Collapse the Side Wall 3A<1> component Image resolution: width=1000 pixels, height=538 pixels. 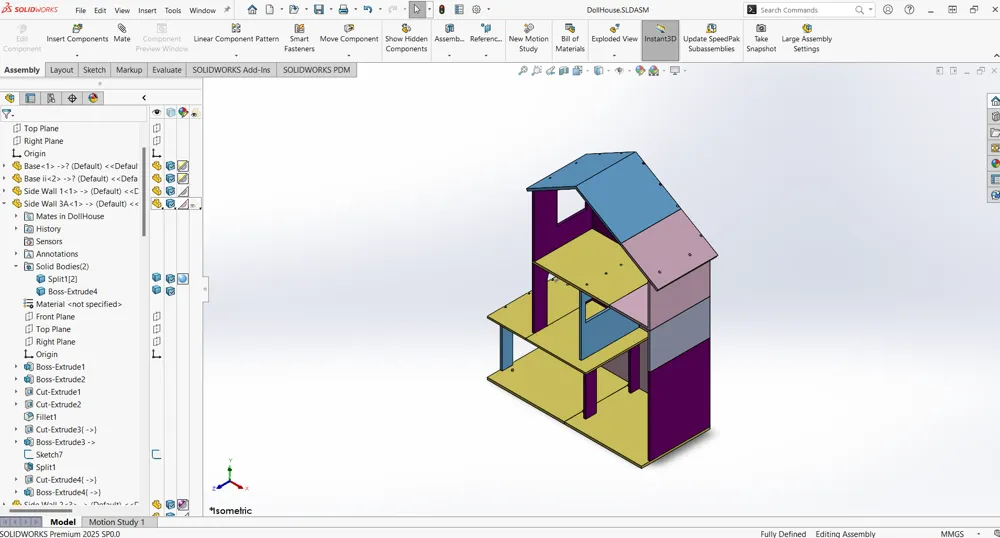(4, 204)
